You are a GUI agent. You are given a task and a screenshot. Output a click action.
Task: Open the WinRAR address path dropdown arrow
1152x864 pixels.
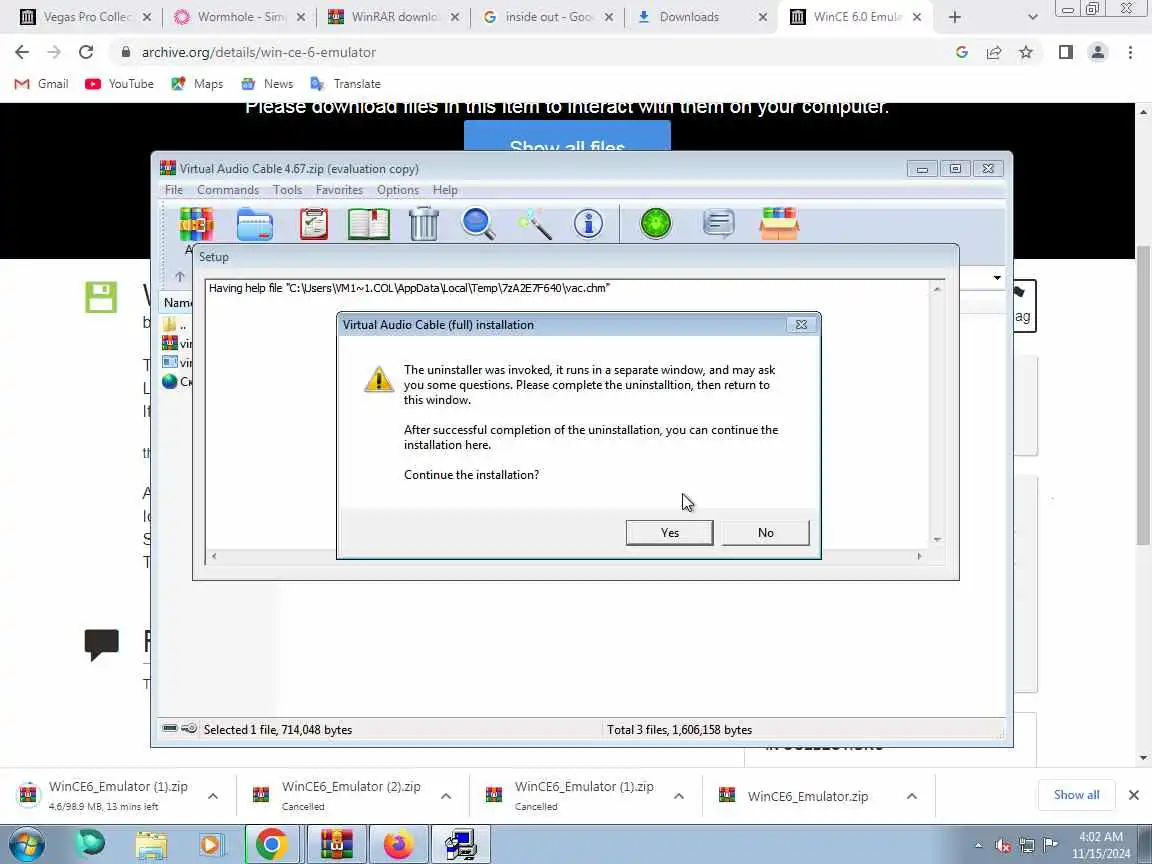(997, 278)
